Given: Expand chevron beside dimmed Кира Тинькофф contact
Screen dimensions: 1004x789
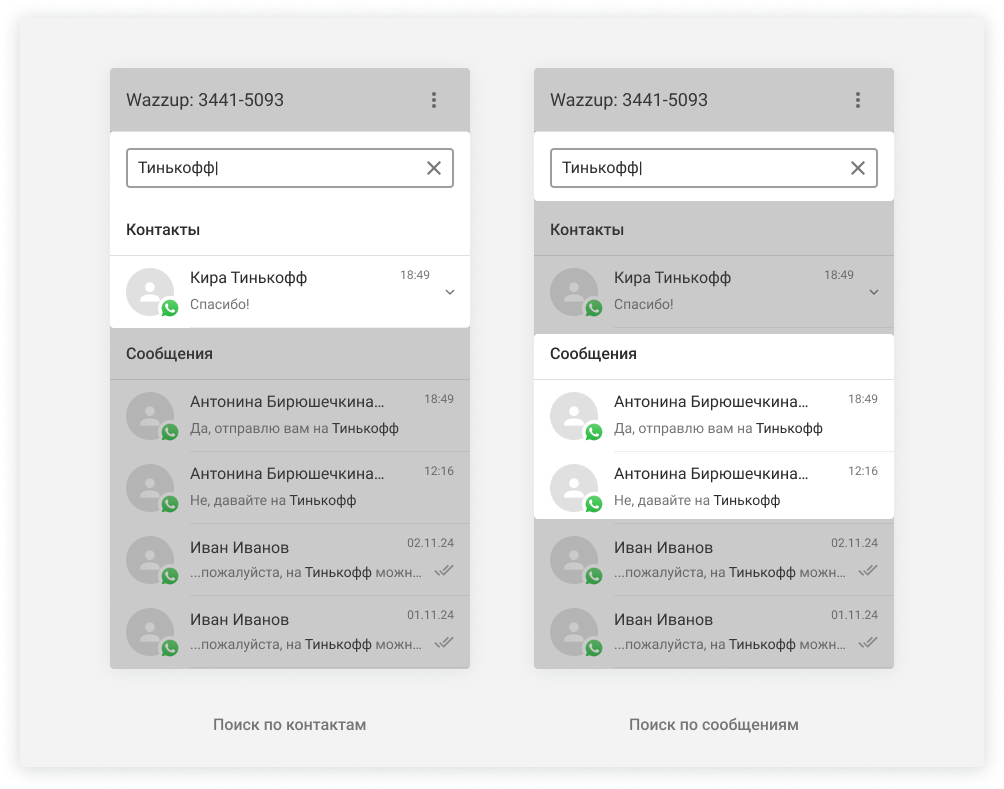Looking at the screenshot, I should click(874, 292).
